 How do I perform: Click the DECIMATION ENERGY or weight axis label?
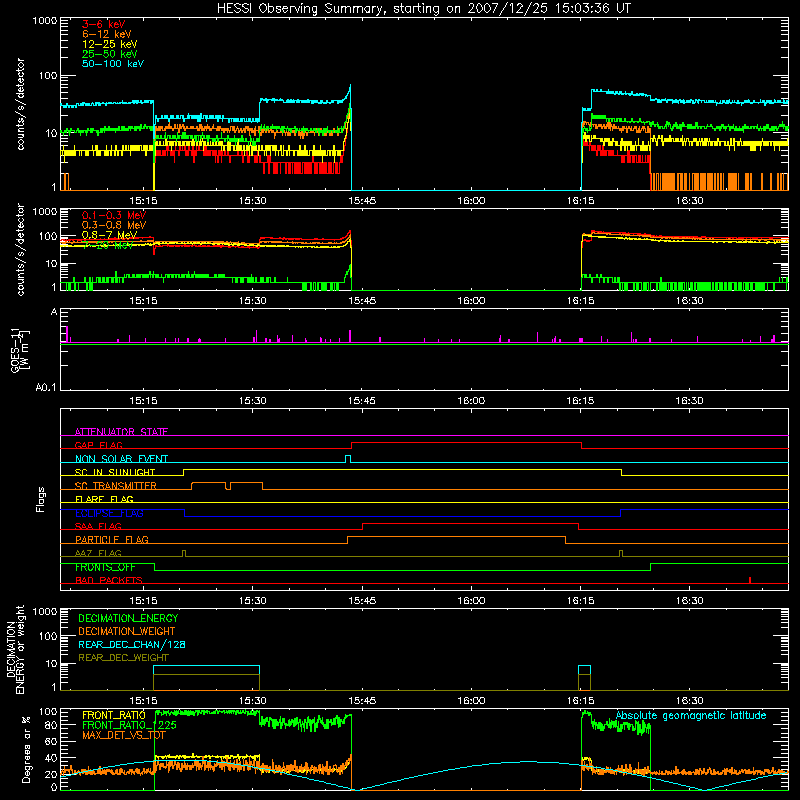[x=15, y=649]
